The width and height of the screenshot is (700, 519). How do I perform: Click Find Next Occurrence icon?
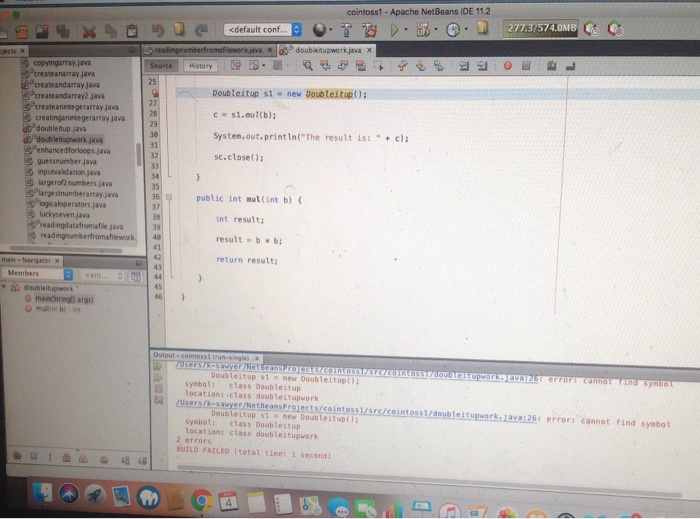[343, 66]
